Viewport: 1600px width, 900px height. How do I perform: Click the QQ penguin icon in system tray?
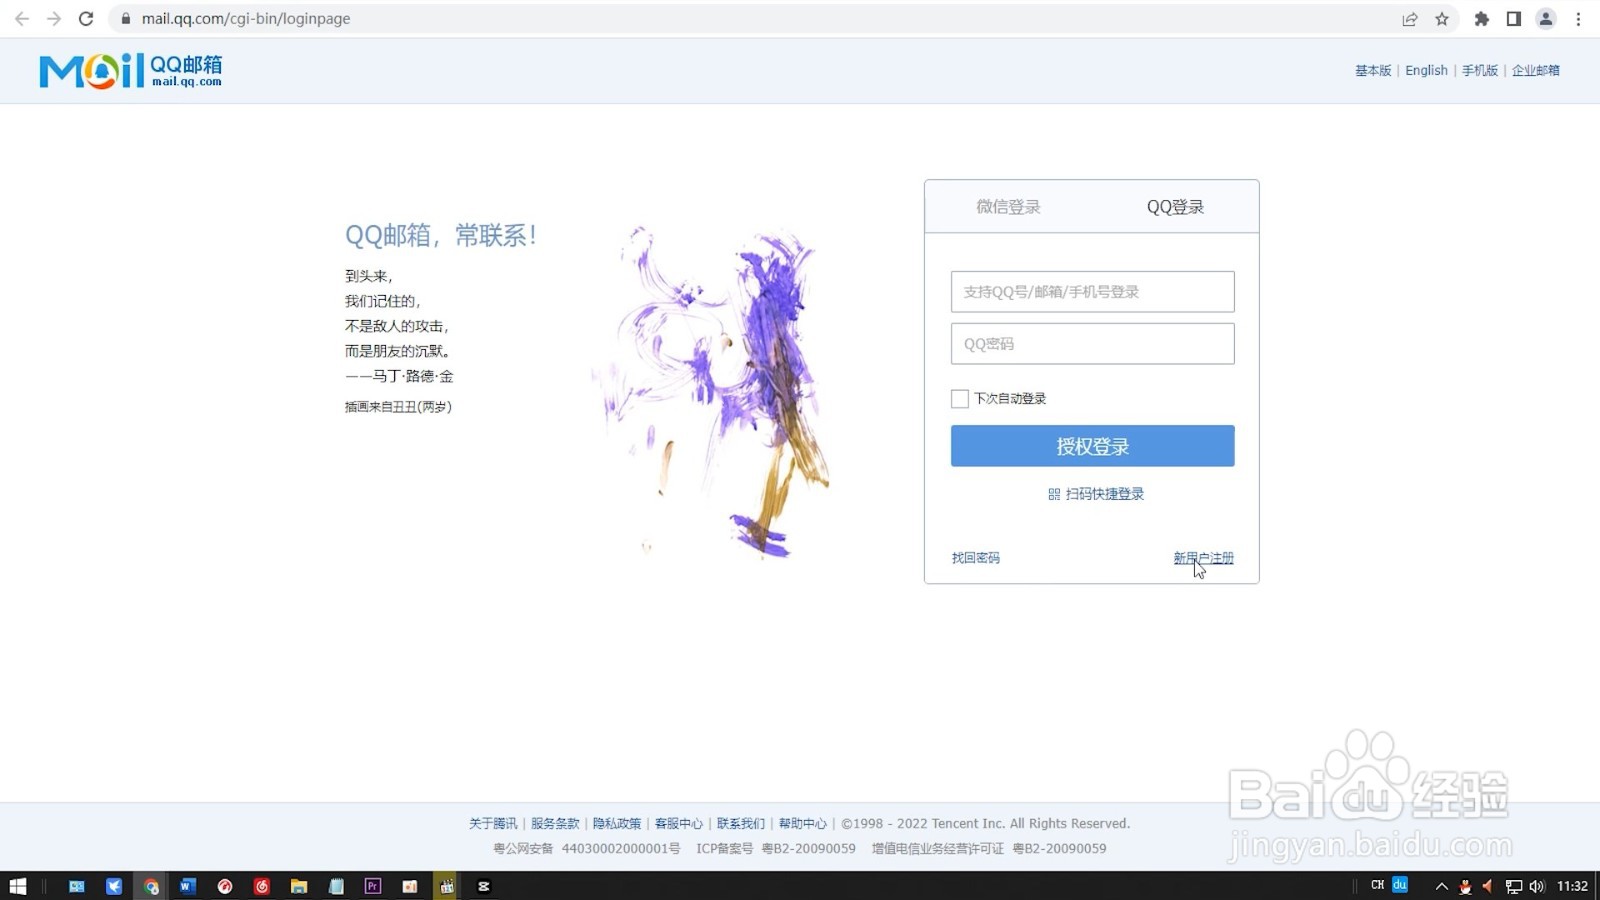(x=1464, y=886)
